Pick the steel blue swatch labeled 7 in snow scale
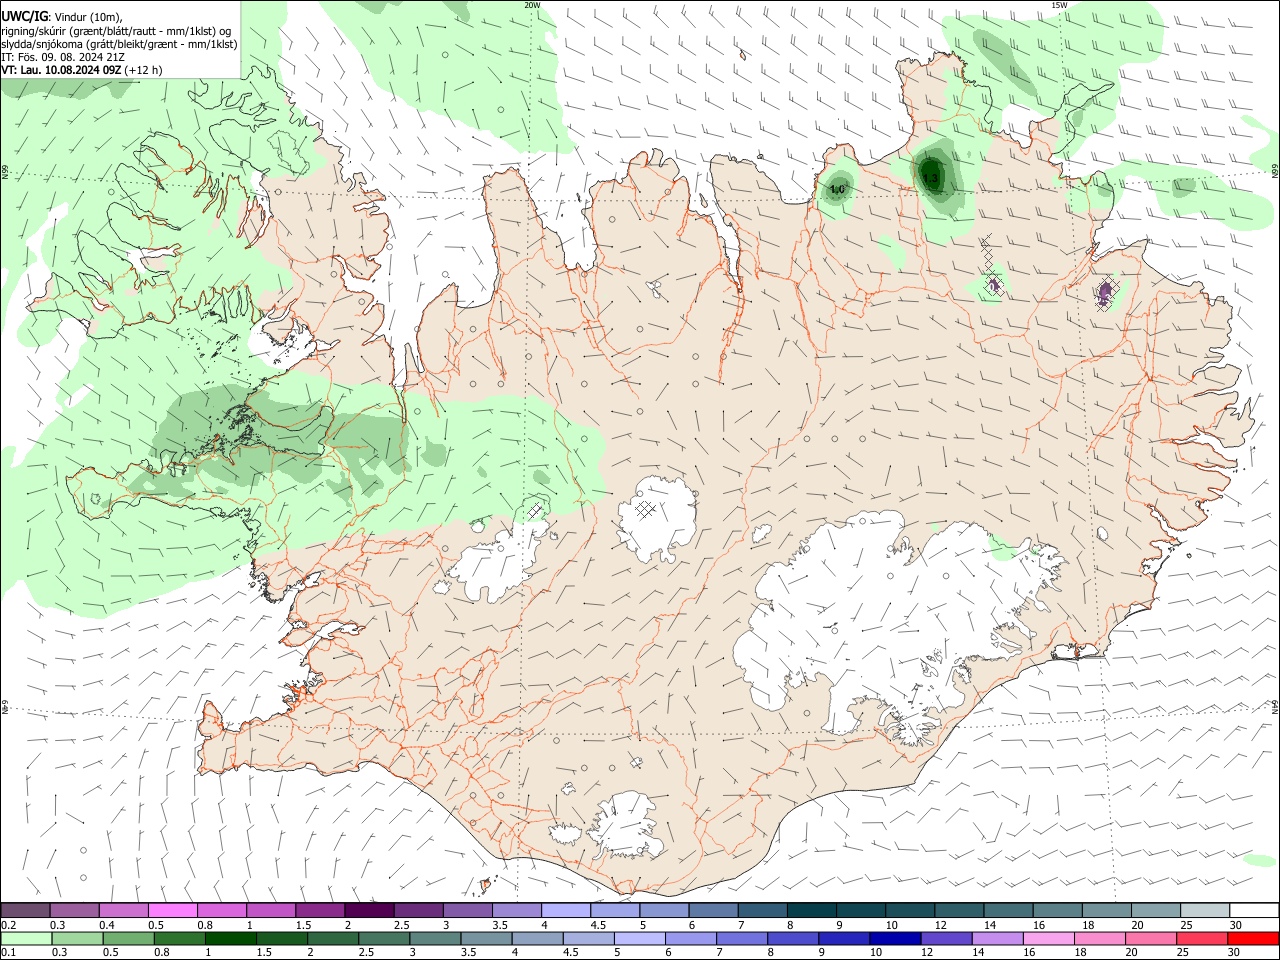The width and height of the screenshot is (1280, 960). point(762,911)
